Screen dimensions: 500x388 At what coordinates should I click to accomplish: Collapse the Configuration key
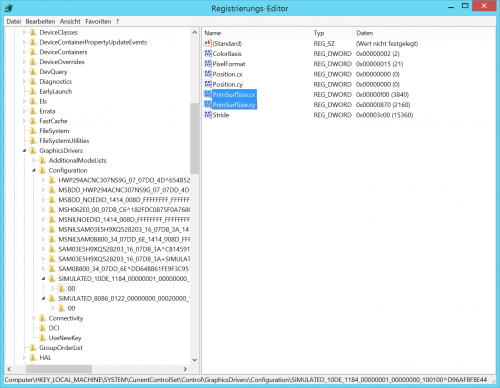(x=34, y=170)
